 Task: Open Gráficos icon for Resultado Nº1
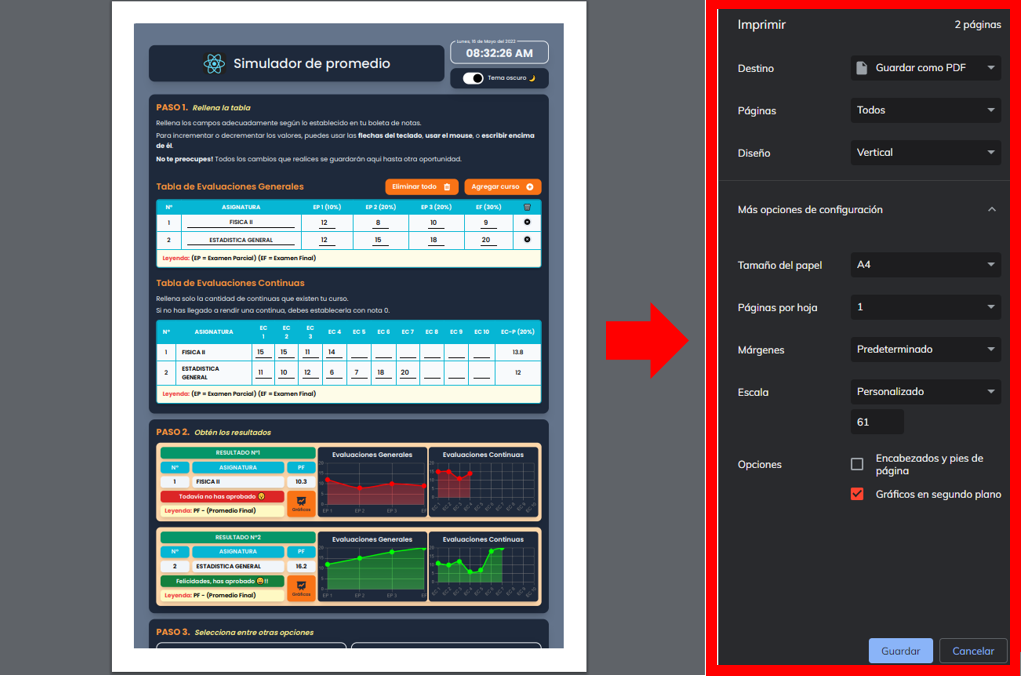coord(301,503)
